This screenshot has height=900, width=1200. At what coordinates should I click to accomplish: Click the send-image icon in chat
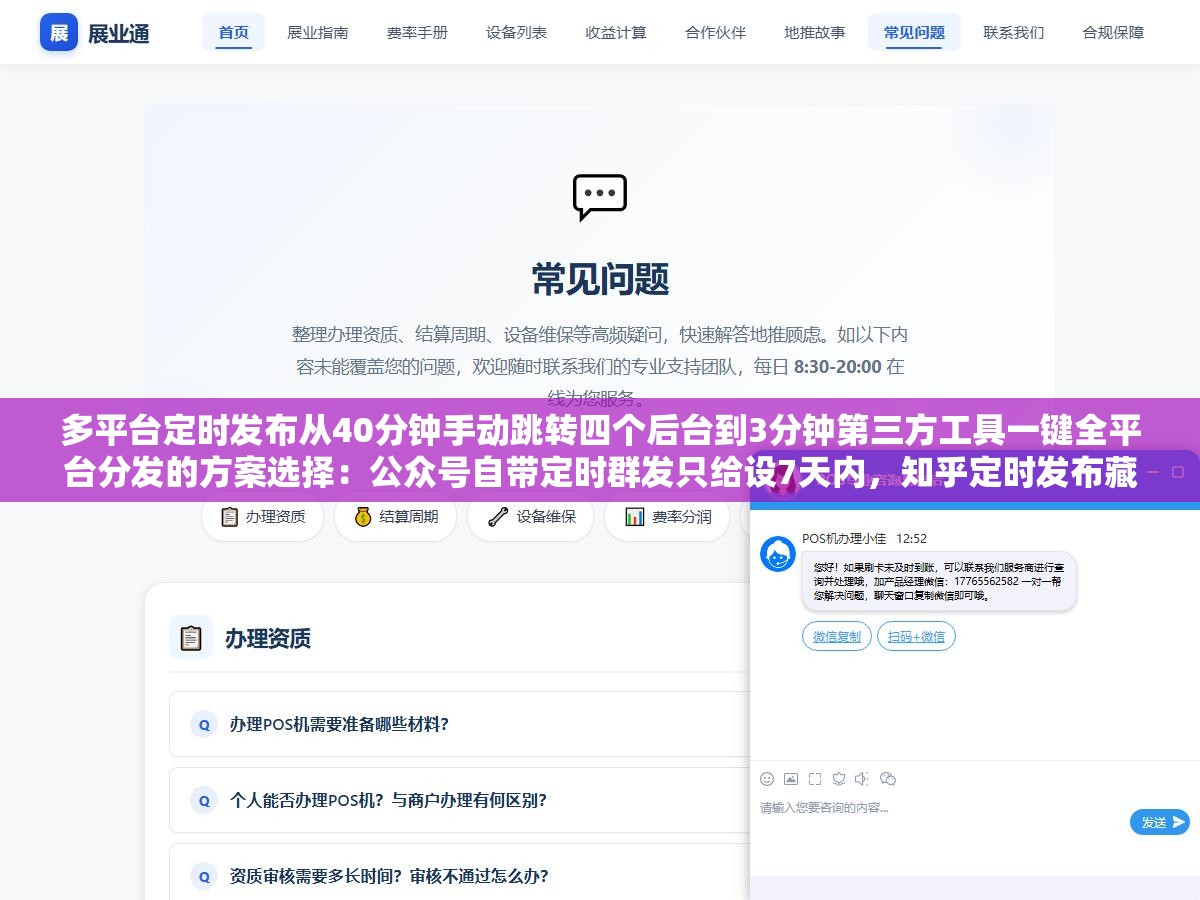click(791, 778)
